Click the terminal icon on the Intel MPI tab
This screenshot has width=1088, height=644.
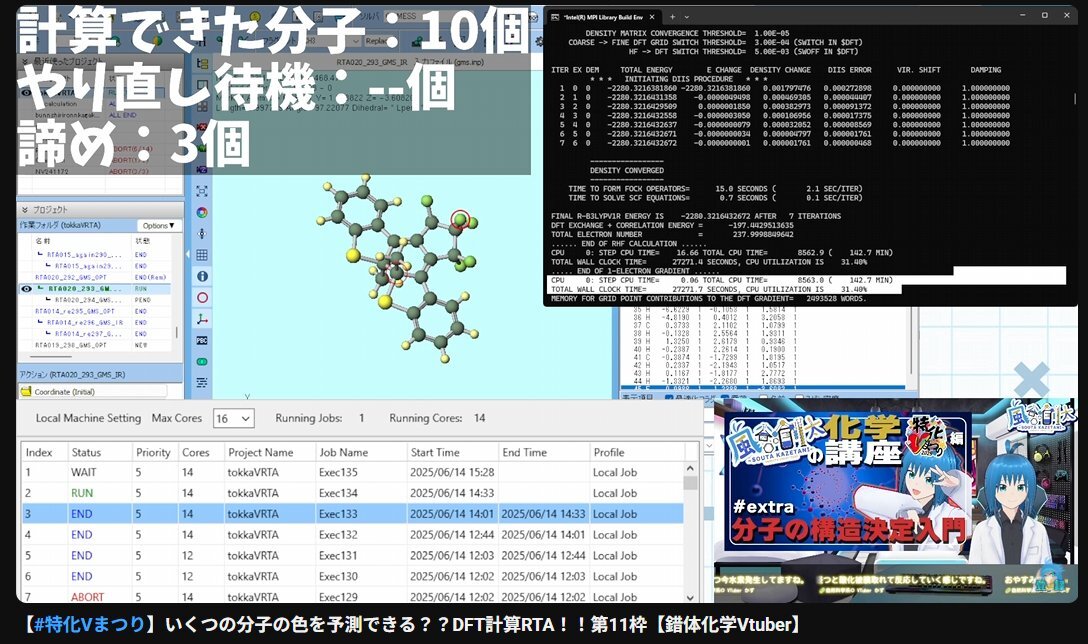(554, 17)
